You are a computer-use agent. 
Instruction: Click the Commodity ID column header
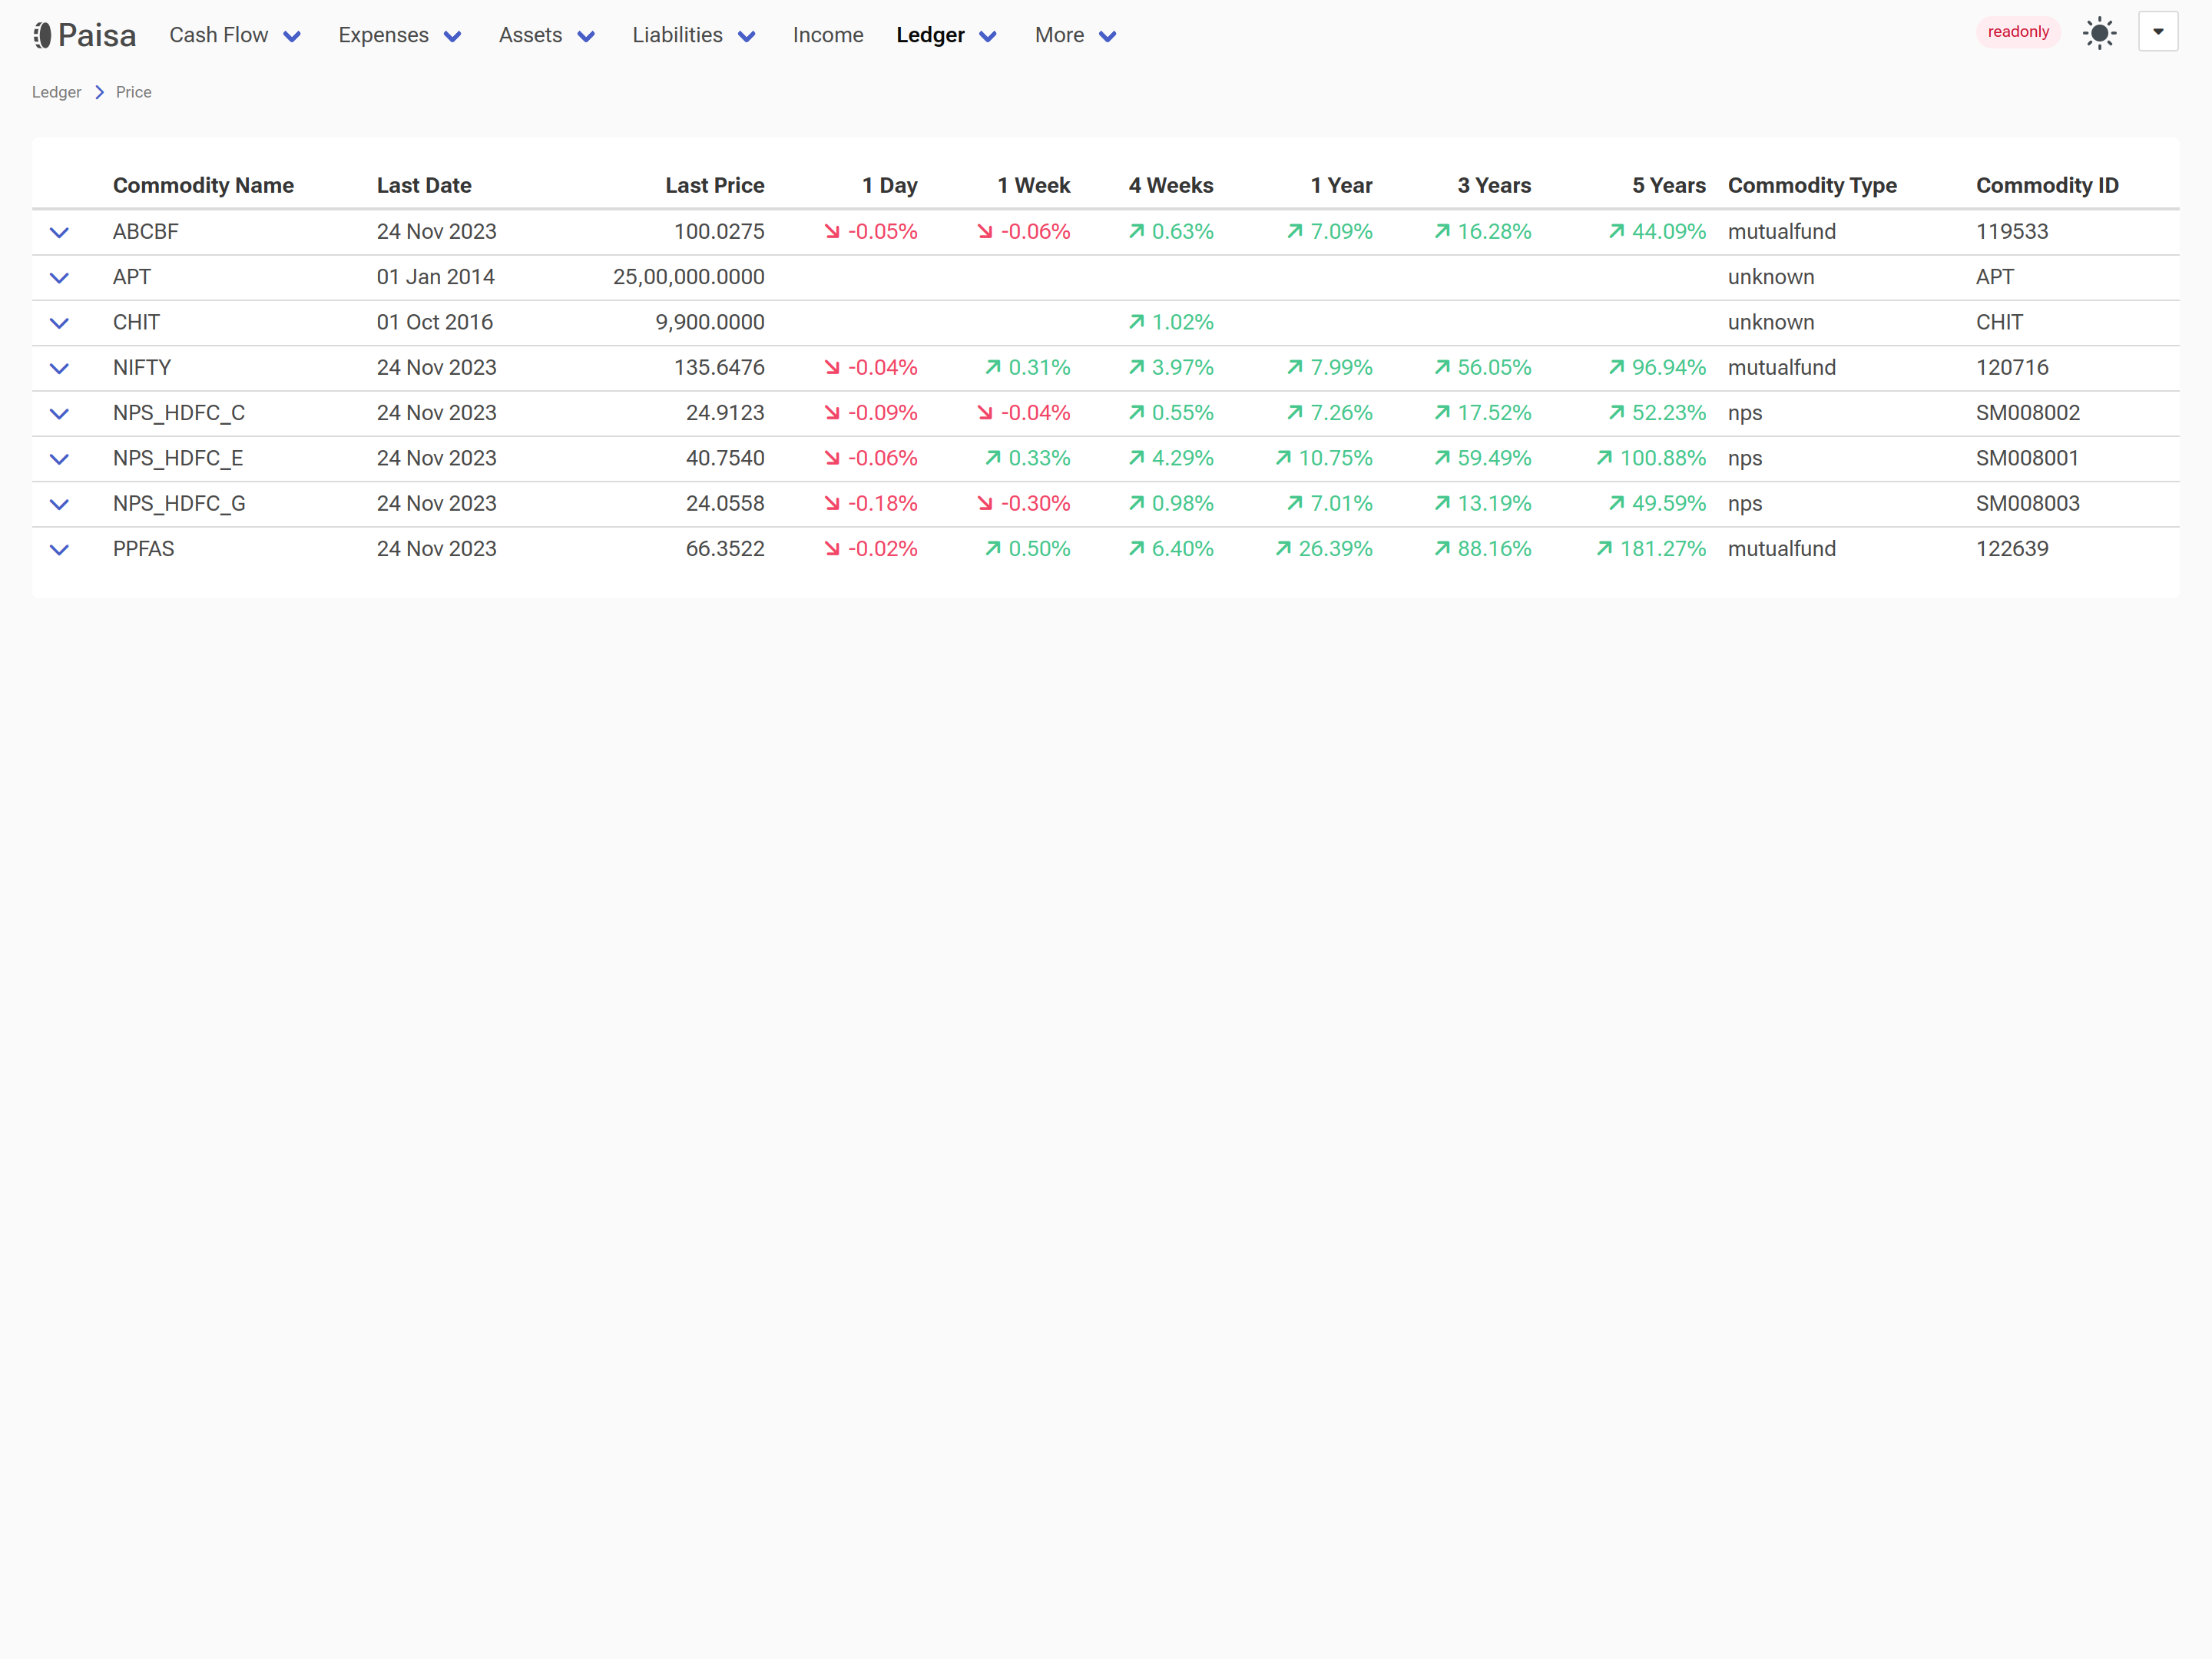2047,185
